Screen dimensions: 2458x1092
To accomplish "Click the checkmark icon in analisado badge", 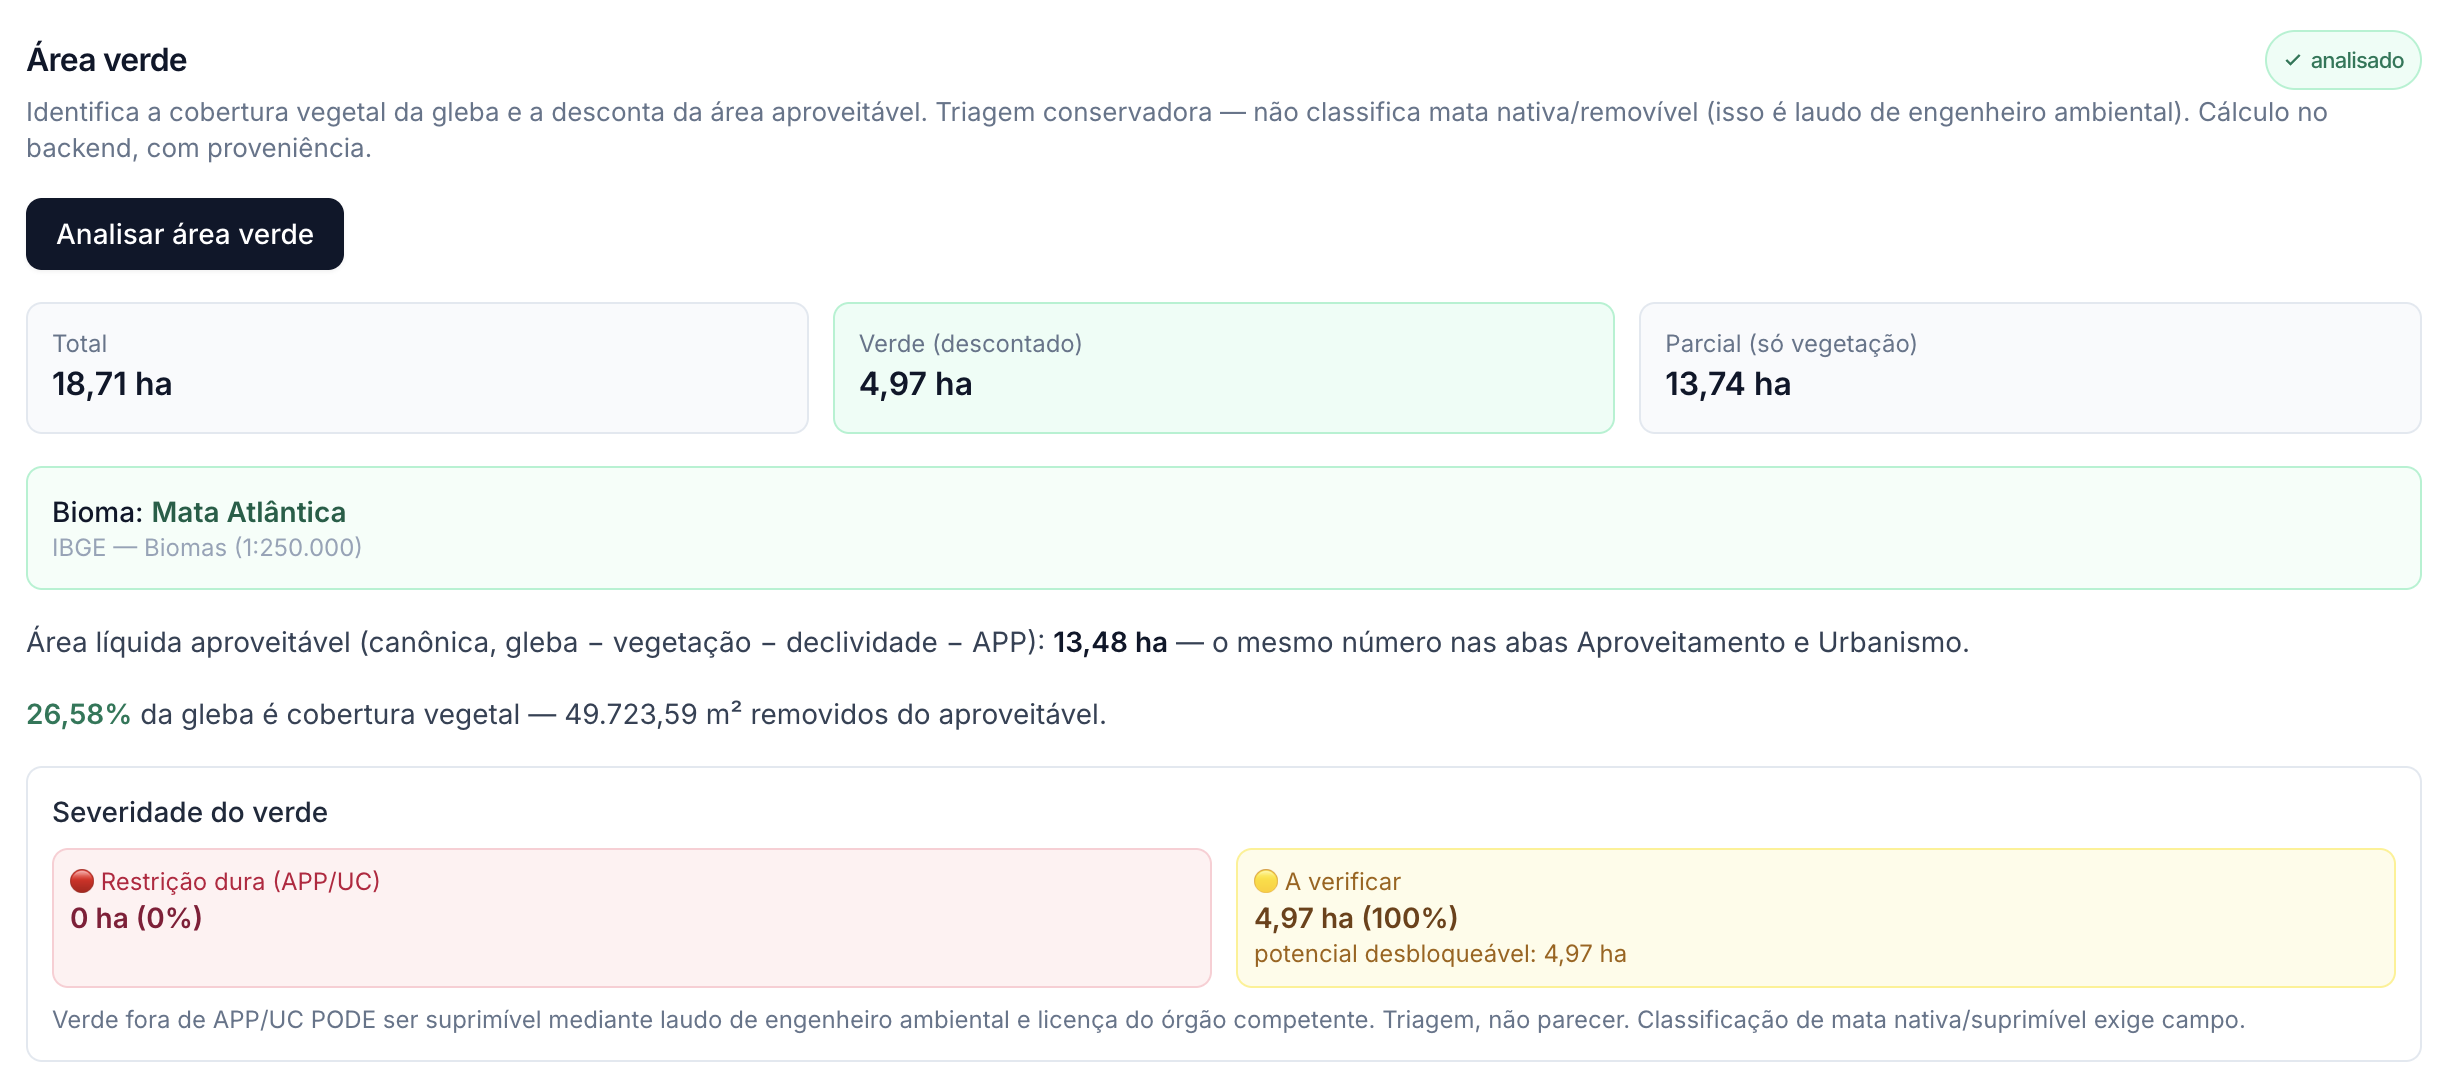I will [x=2293, y=61].
